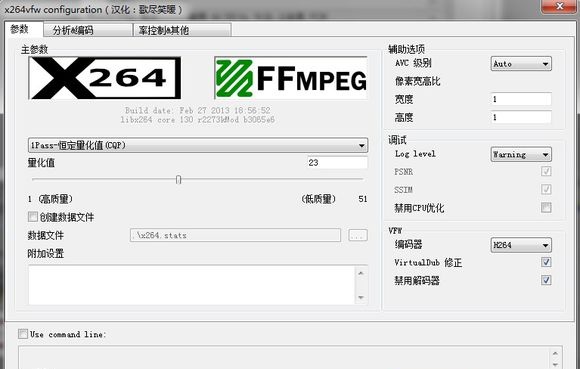
Task: Open the 分析&编码 tab
Action: click(x=88, y=30)
